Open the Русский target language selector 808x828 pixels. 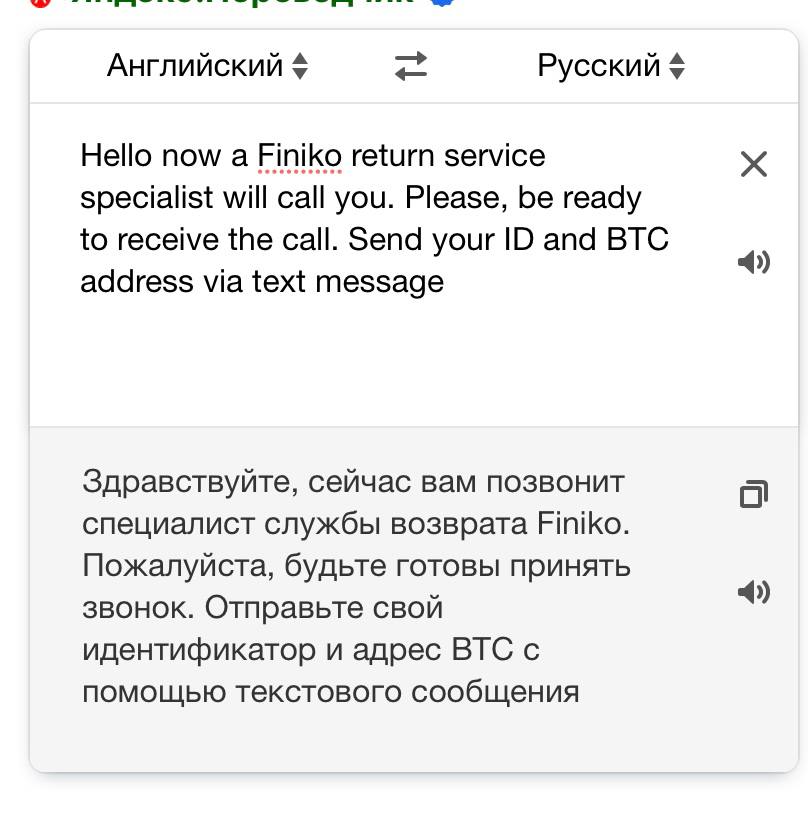pos(611,66)
